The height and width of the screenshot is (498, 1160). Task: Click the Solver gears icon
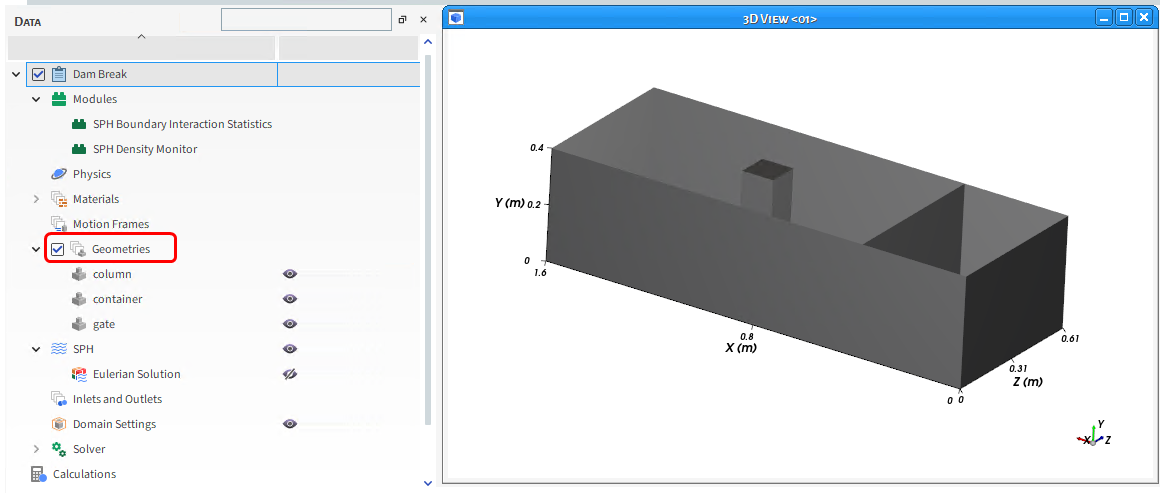59,449
